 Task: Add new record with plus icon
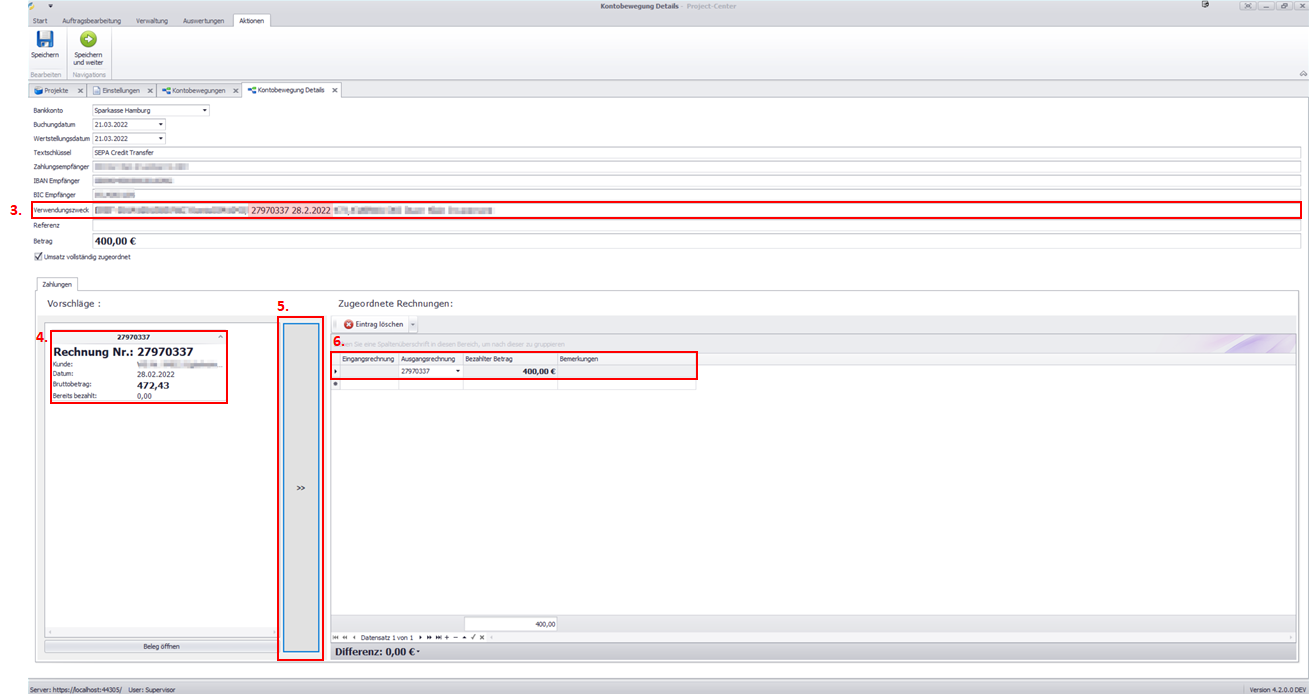pyautogui.click(x=446, y=637)
